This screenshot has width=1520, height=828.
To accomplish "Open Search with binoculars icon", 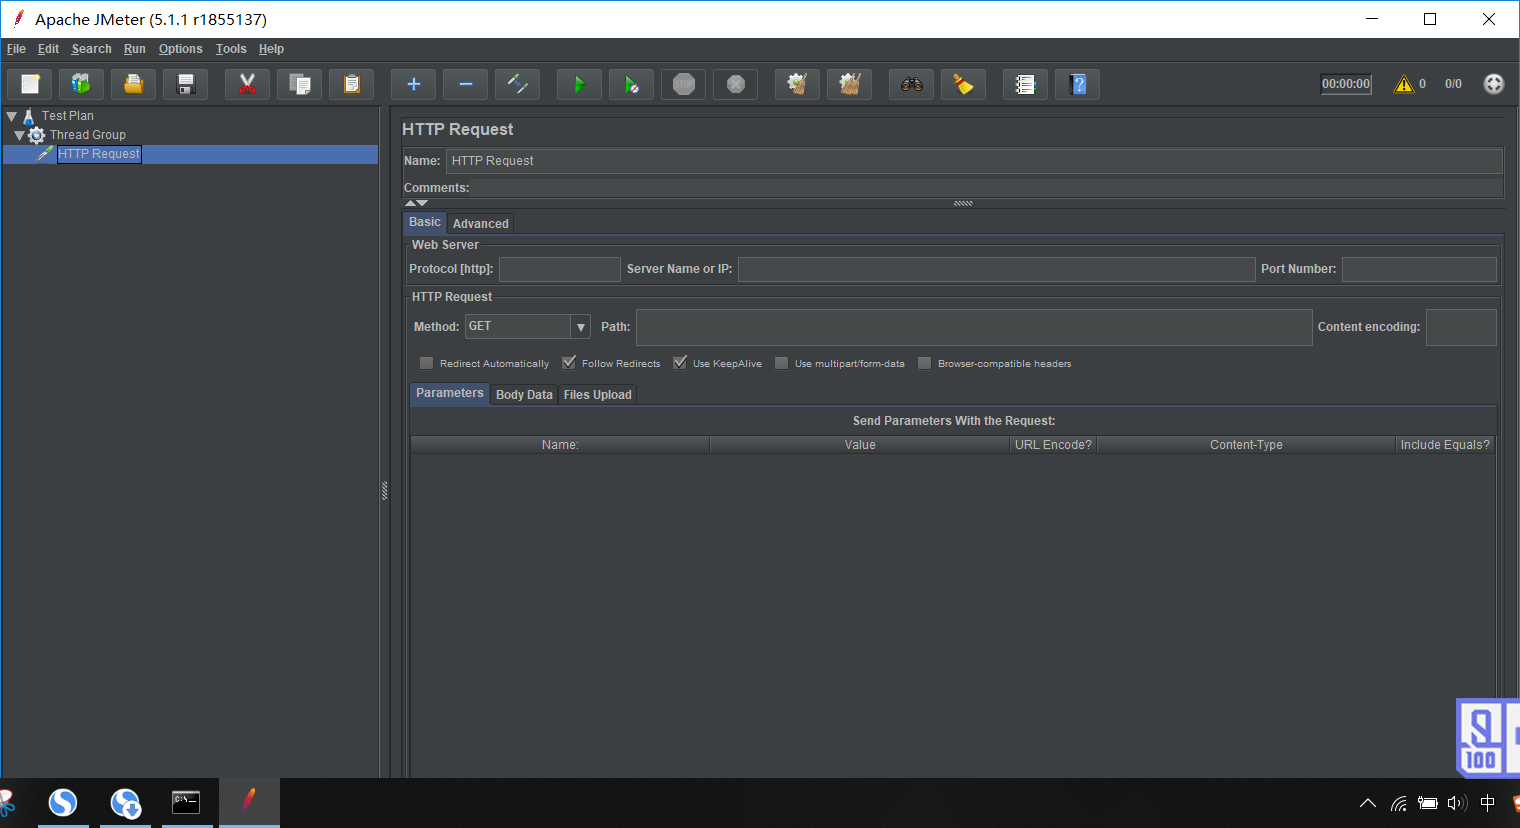I will (911, 84).
